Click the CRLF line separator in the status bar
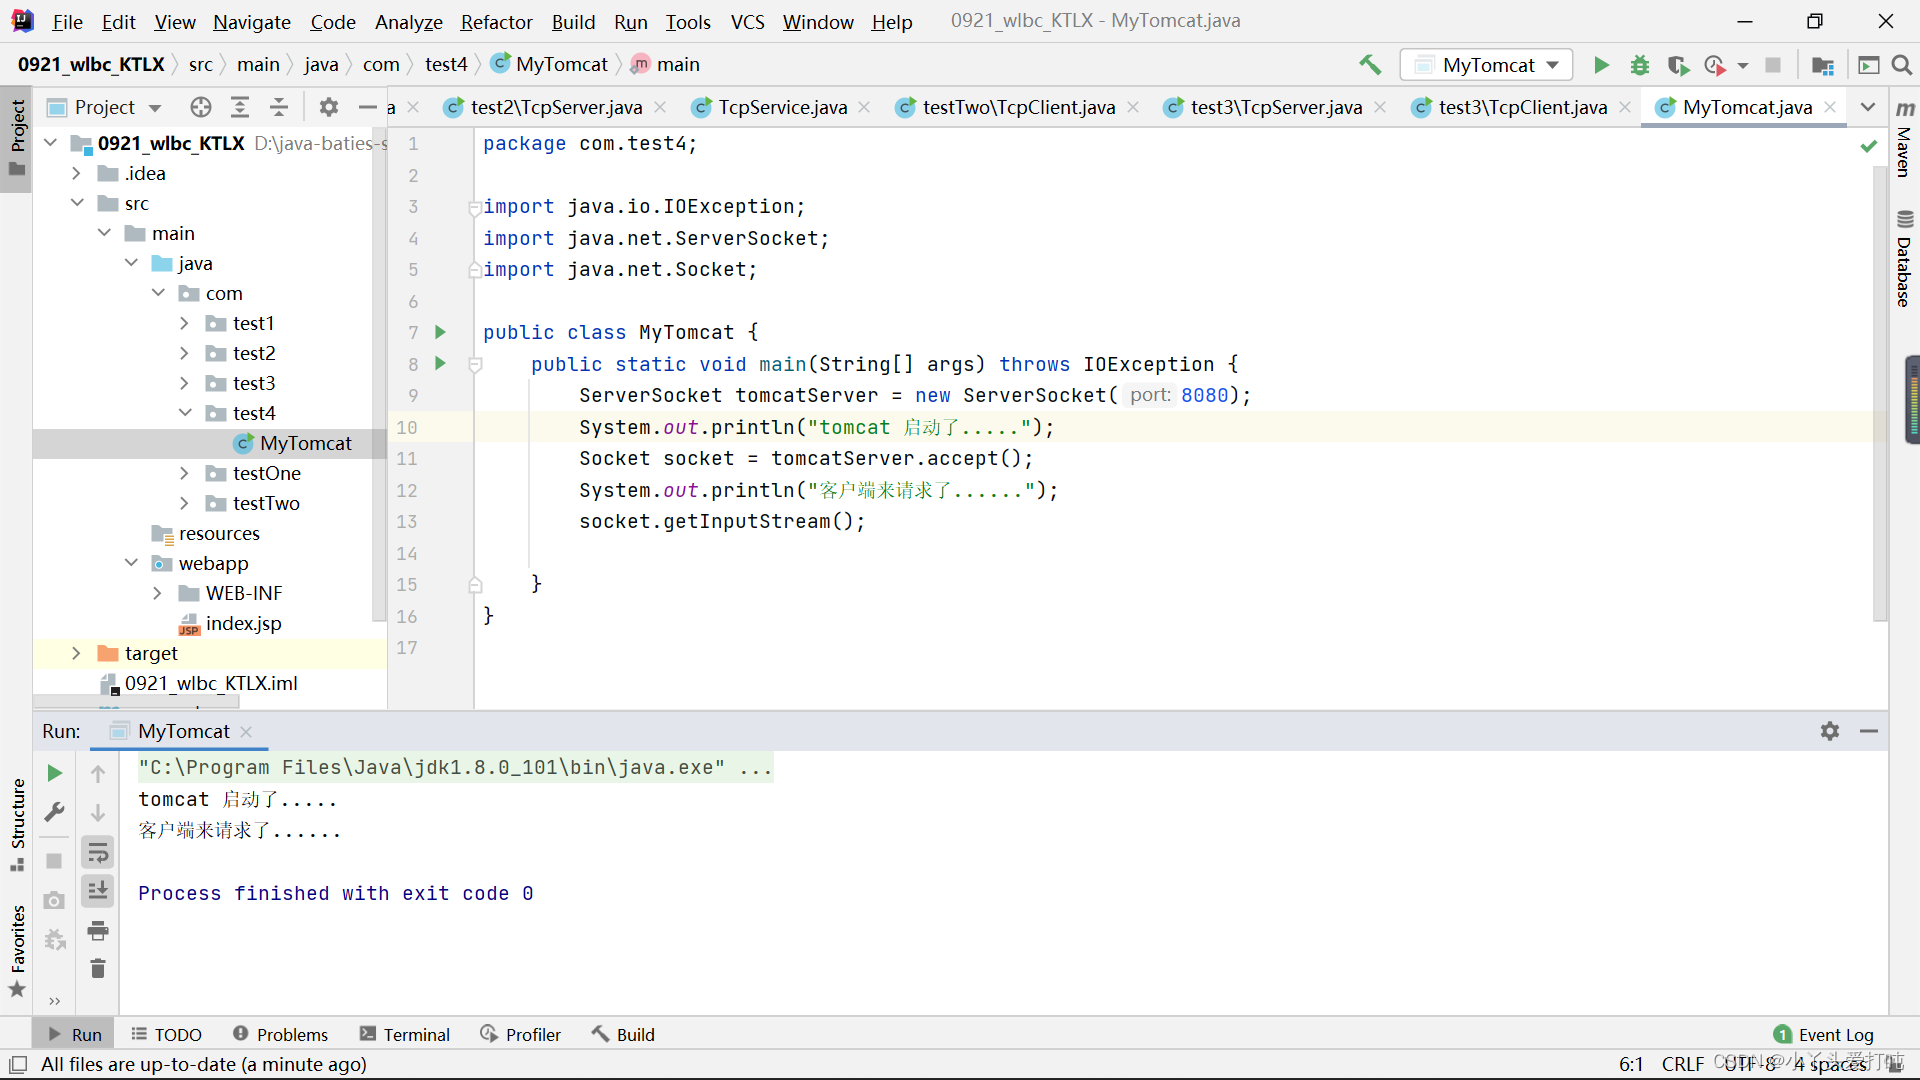The width and height of the screenshot is (1920, 1080). pos(1683,1064)
